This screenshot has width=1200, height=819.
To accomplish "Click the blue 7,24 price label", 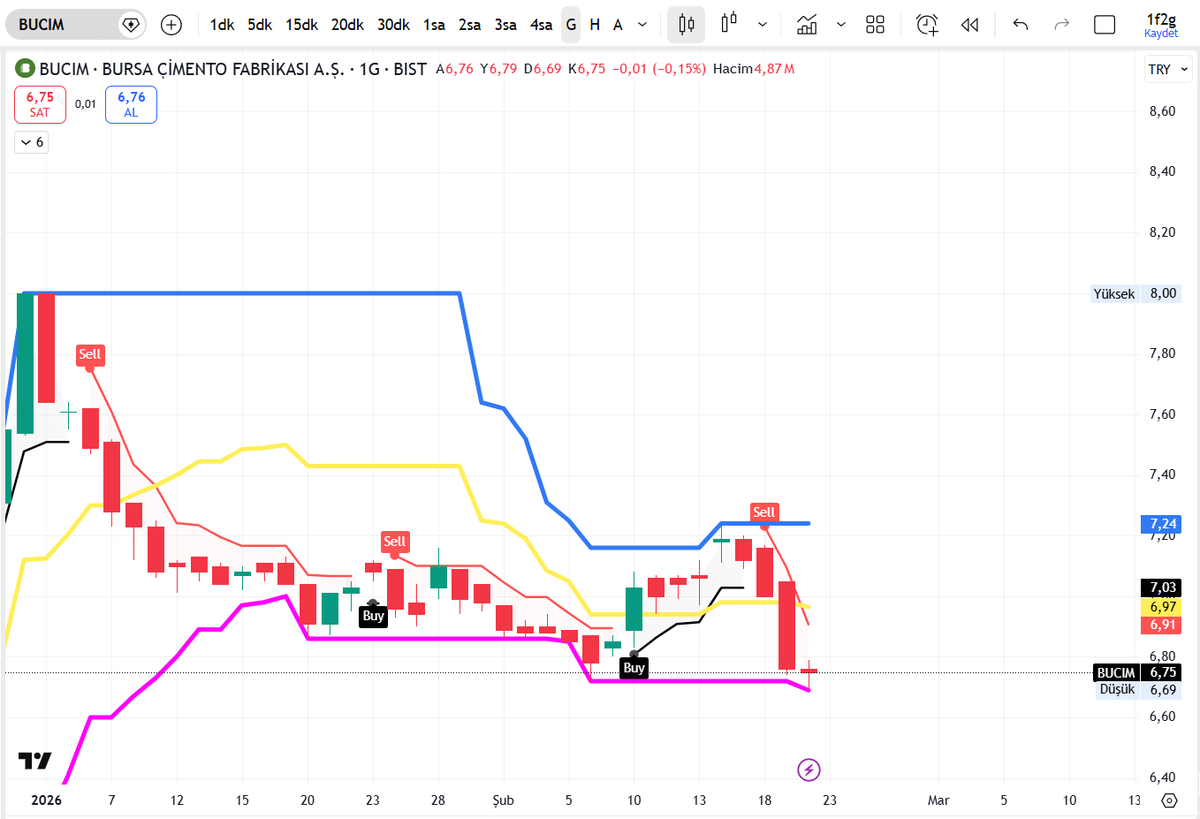I will coord(1160,523).
